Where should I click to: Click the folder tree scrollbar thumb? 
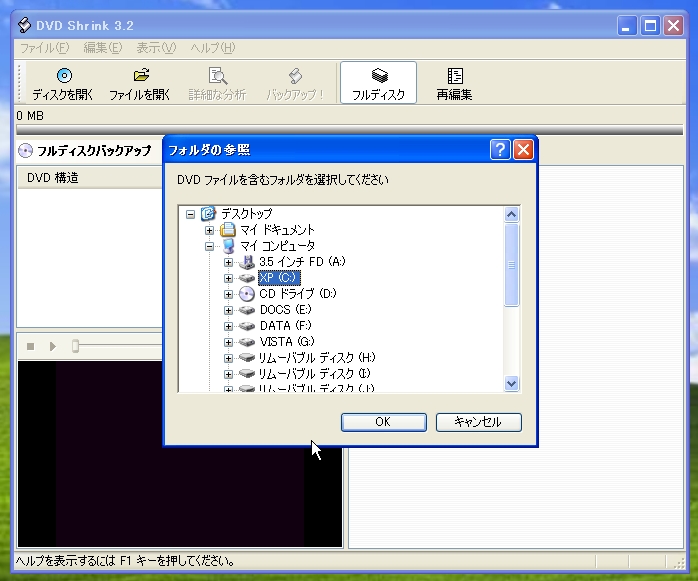click(511, 265)
